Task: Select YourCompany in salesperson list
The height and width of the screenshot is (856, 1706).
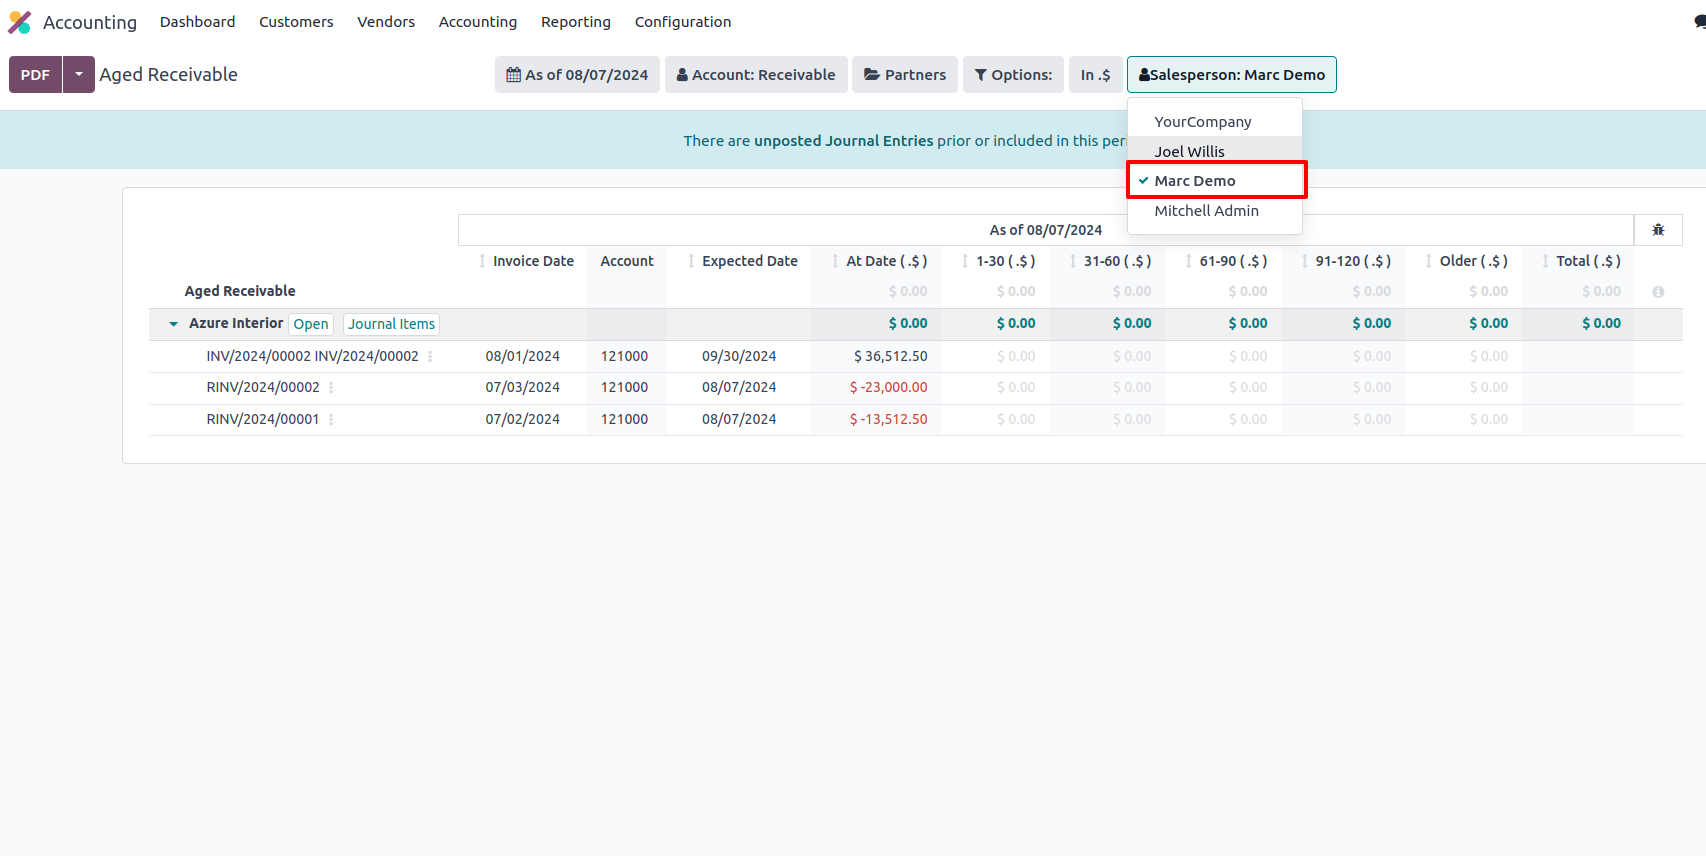Action: click(x=1216, y=122)
